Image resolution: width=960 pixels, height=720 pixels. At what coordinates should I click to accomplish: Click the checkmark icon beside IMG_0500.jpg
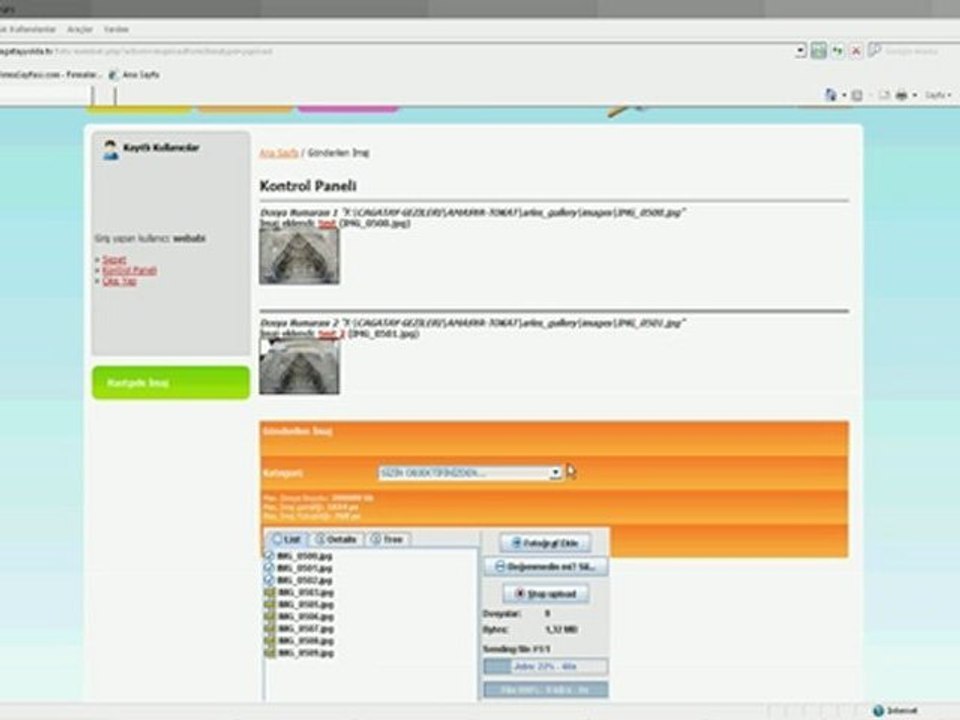269,555
